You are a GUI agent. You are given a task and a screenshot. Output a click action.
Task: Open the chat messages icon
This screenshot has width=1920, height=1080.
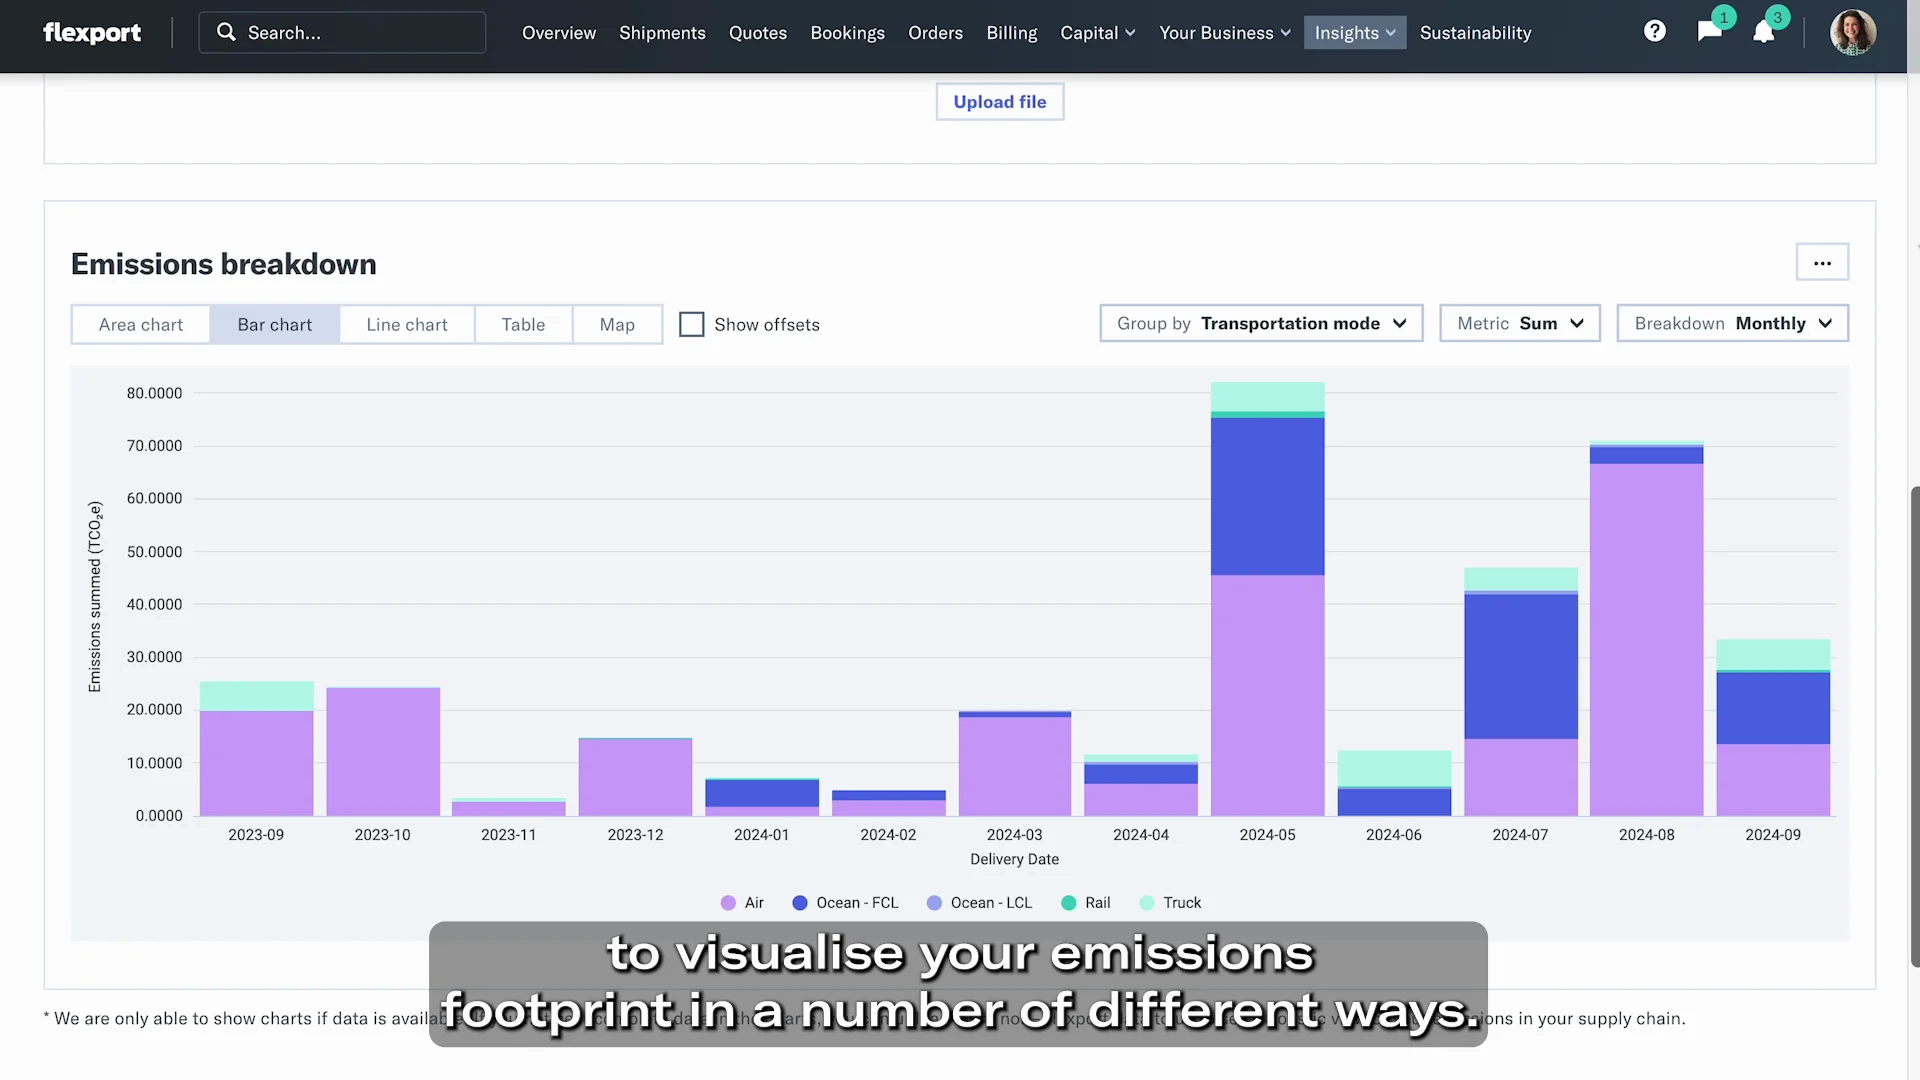[x=1709, y=32]
